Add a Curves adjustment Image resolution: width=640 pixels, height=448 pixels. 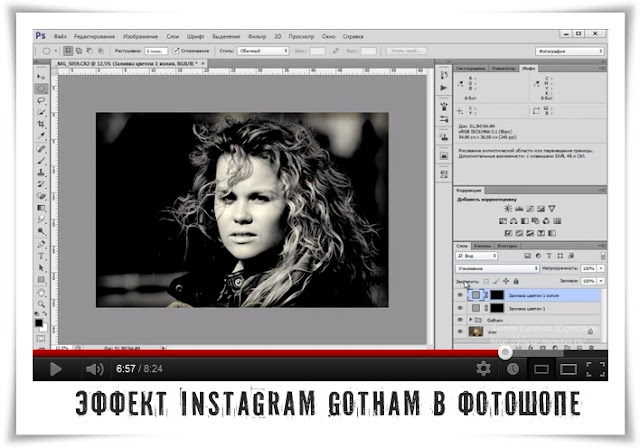click(x=530, y=208)
